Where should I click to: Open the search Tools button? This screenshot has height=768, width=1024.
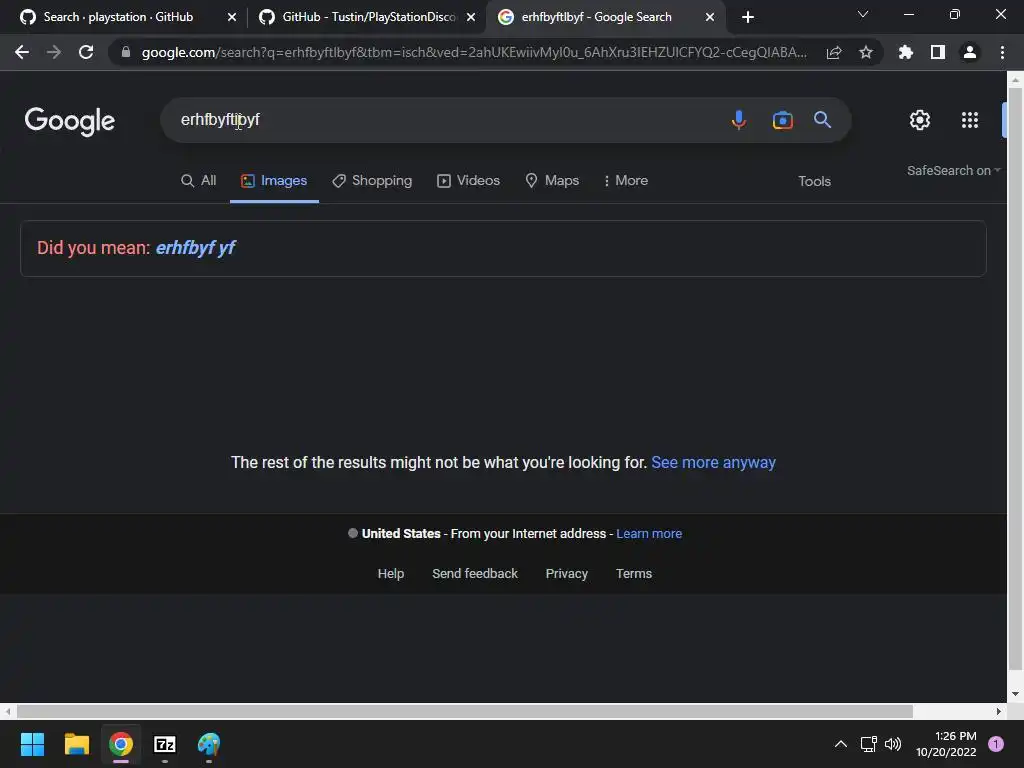(814, 182)
